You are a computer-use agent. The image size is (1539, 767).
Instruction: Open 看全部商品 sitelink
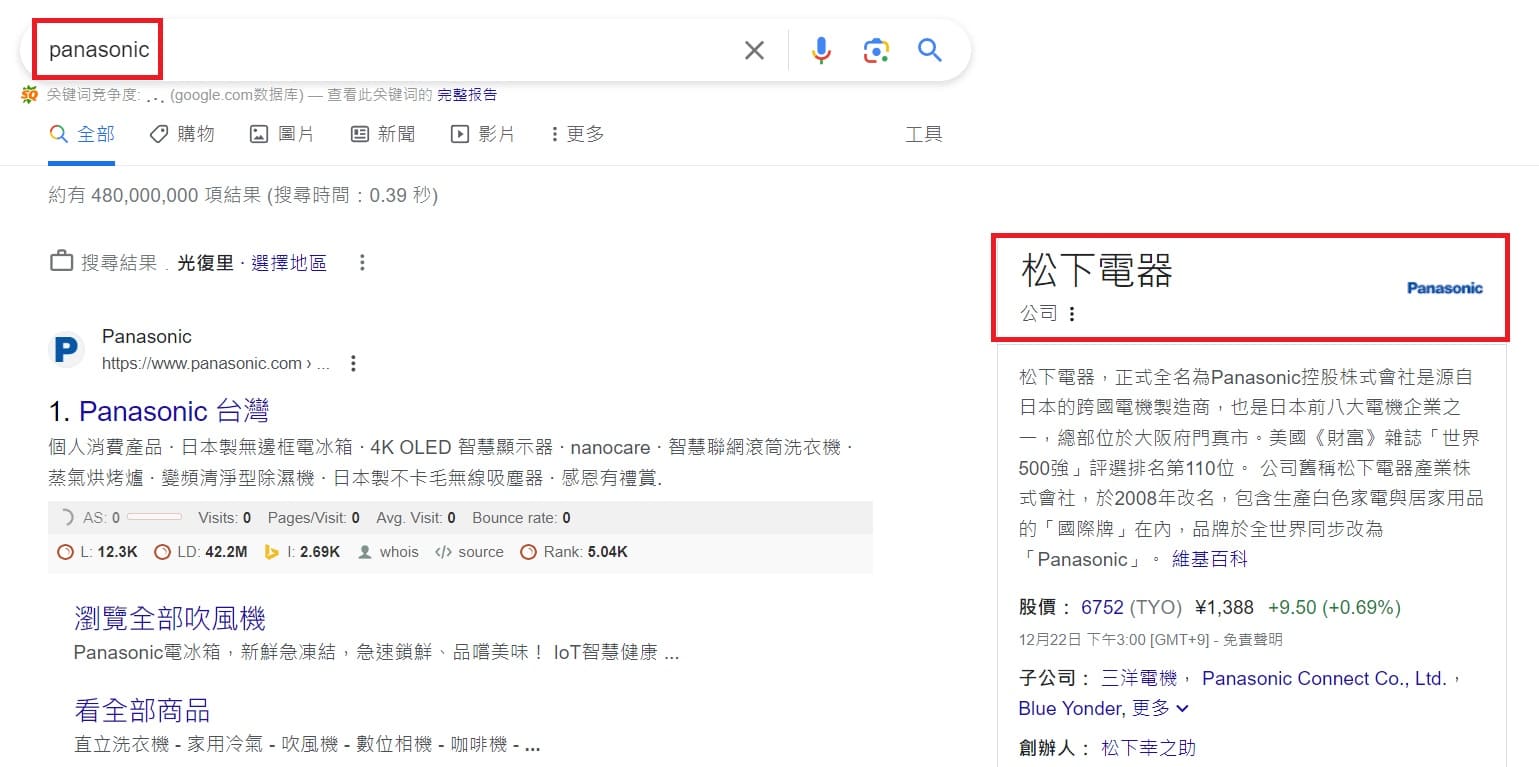tap(142, 710)
